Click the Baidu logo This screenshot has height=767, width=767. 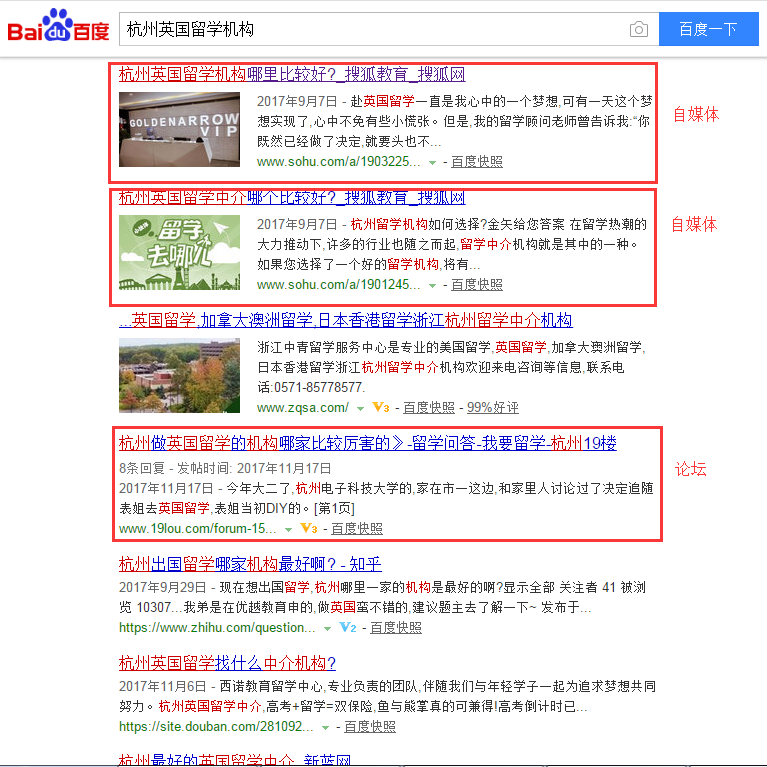click(x=58, y=26)
